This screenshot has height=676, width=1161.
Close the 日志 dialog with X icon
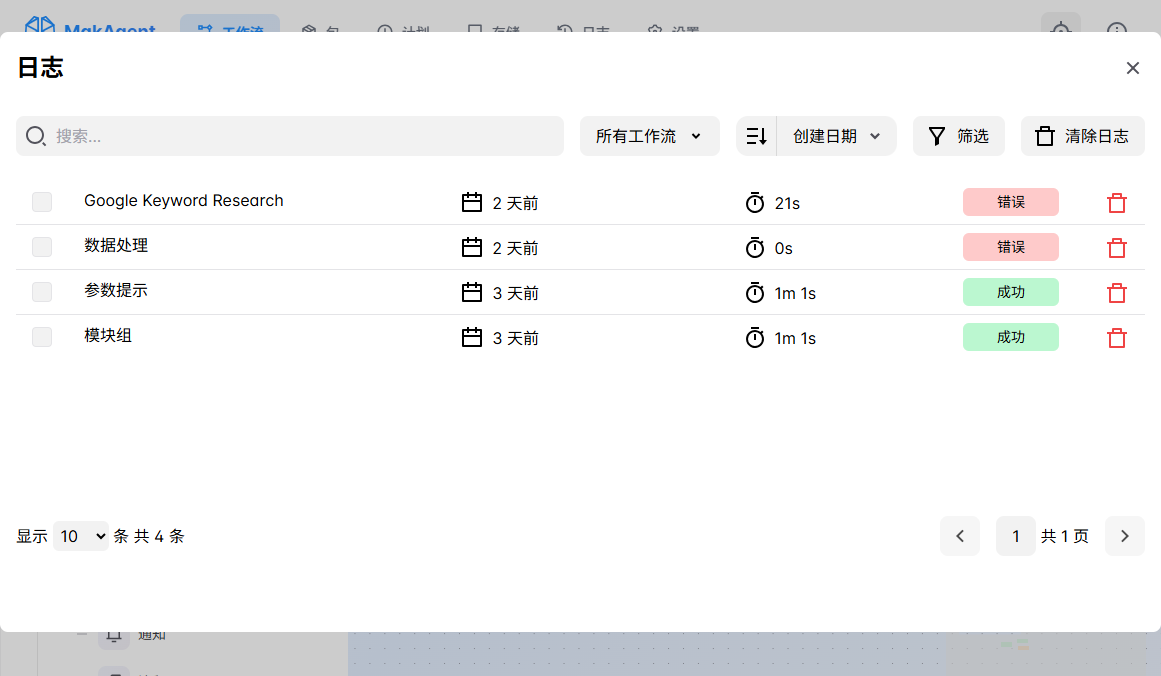(x=1132, y=68)
